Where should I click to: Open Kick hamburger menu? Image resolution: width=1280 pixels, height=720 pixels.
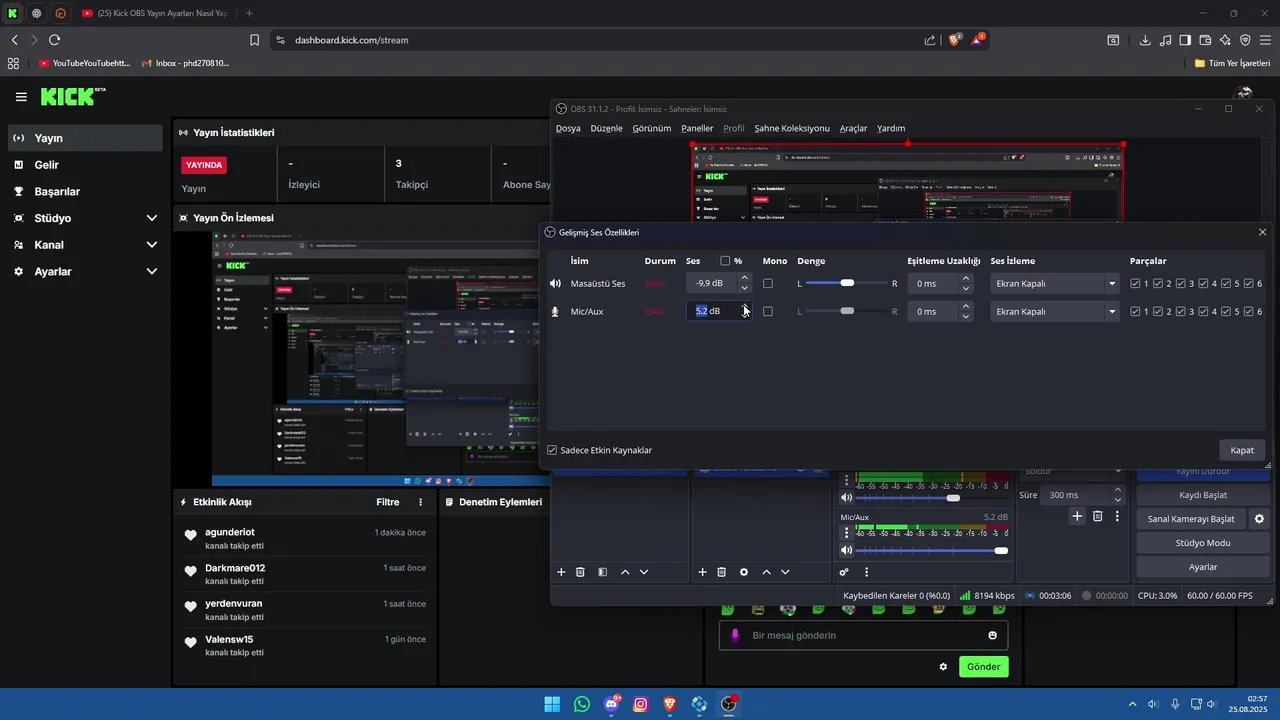21,97
